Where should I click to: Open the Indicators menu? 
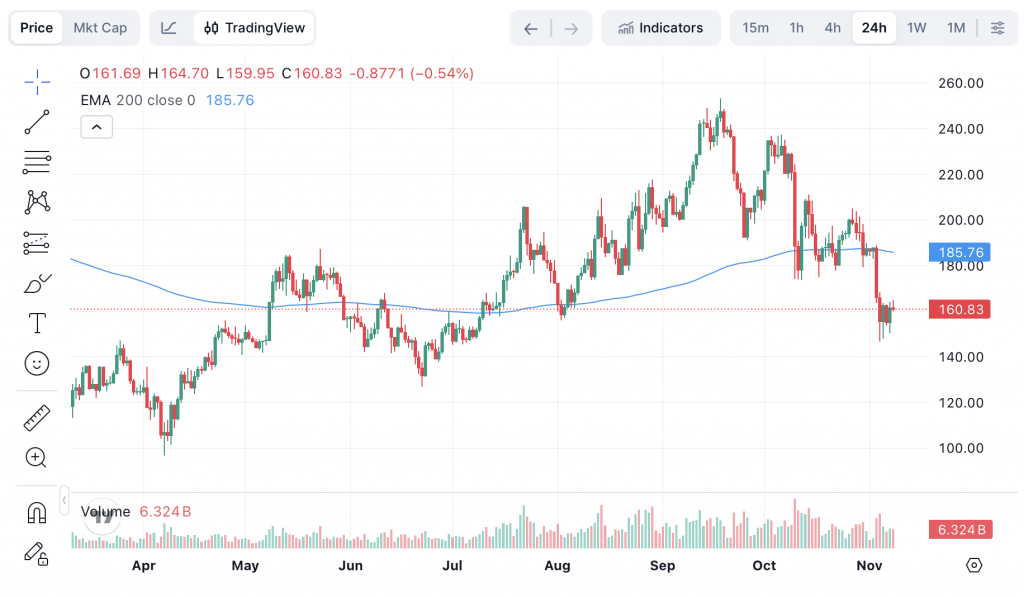click(660, 28)
